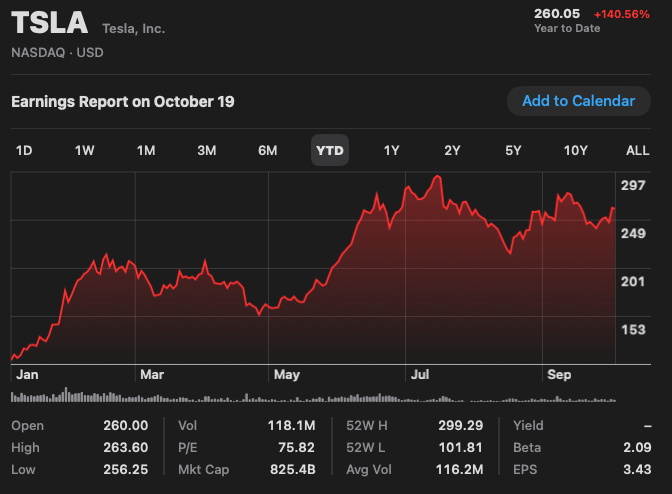Click the 201 price axis label
The width and height of the screenshot is (672, 494).
coord(633,281)
